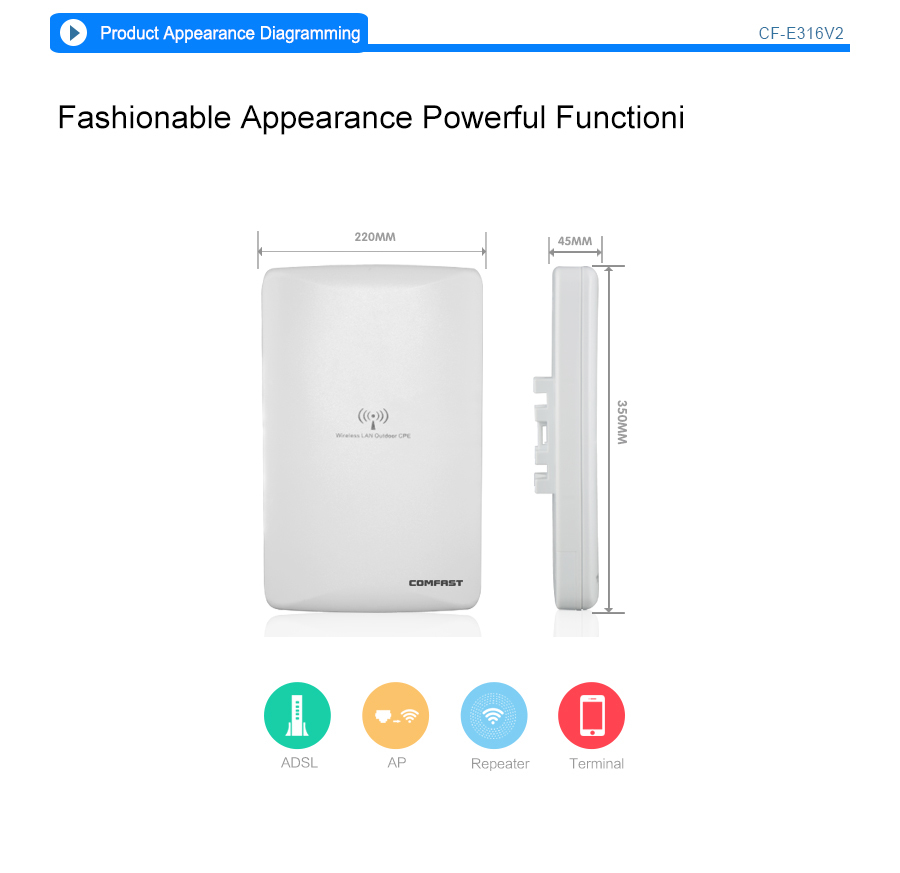Click the green ADSL mode icon
Screen dimensions: 900x873
[297, 715]
